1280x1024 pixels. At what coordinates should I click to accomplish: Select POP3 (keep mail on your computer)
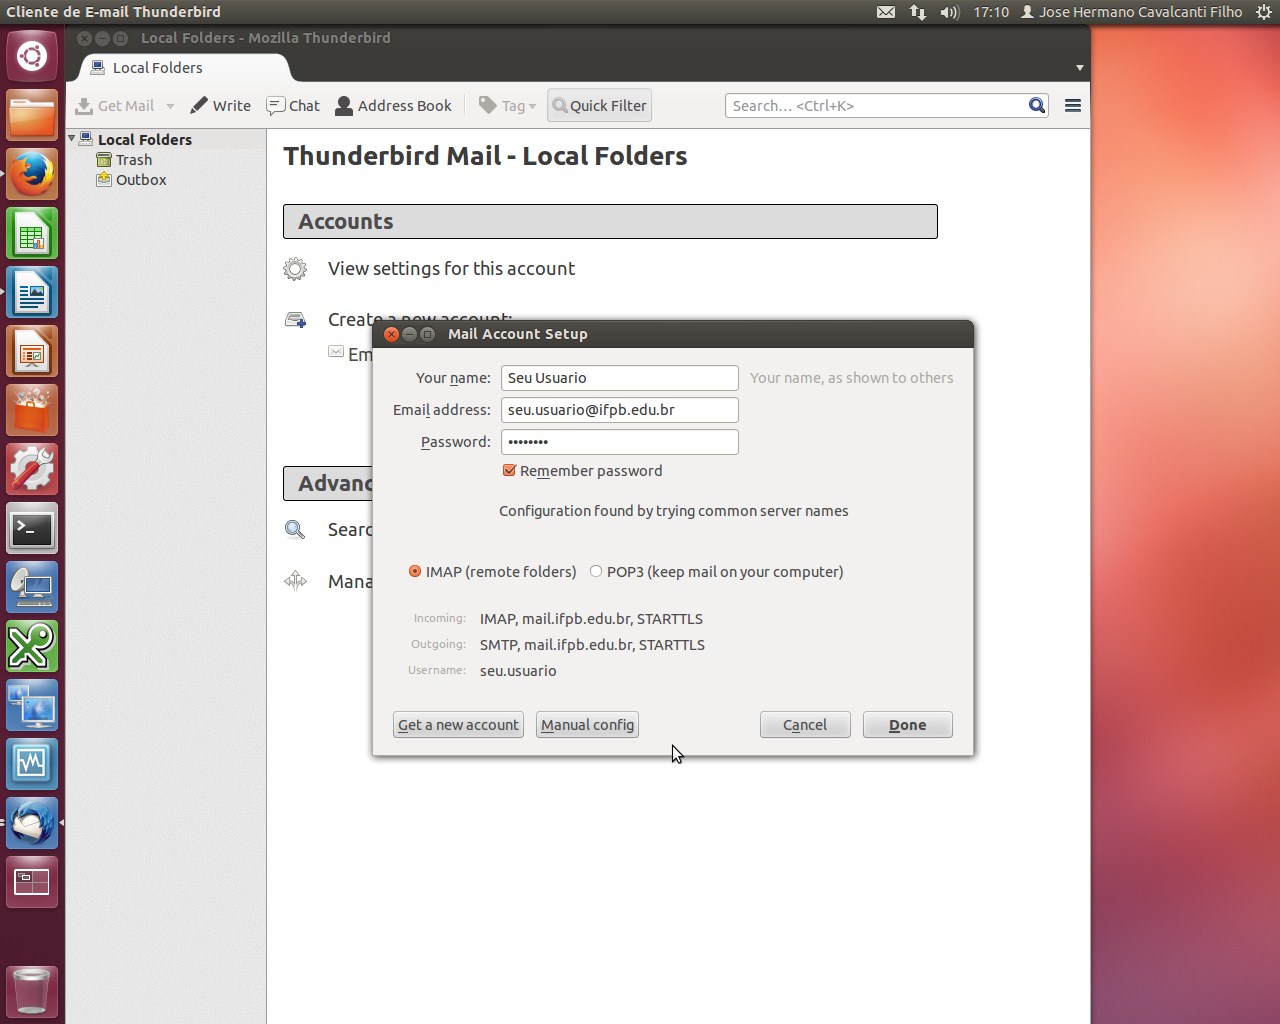click(x=596, y=571)
